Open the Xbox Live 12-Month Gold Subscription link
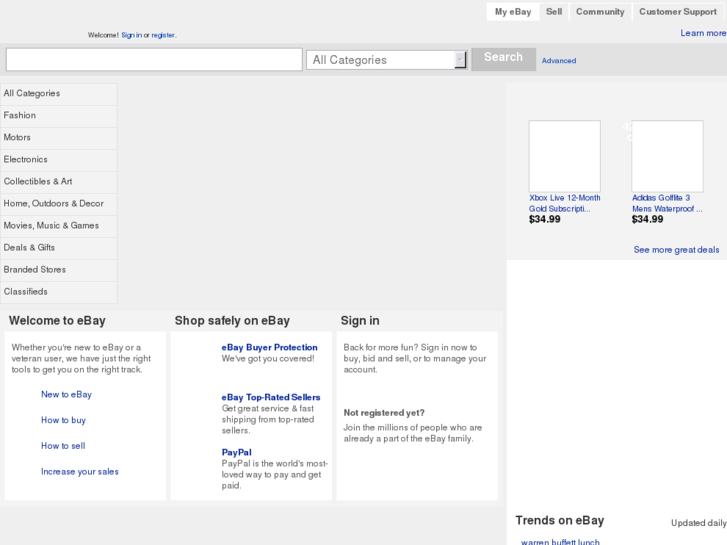727x545 pixels. point(565,203)
